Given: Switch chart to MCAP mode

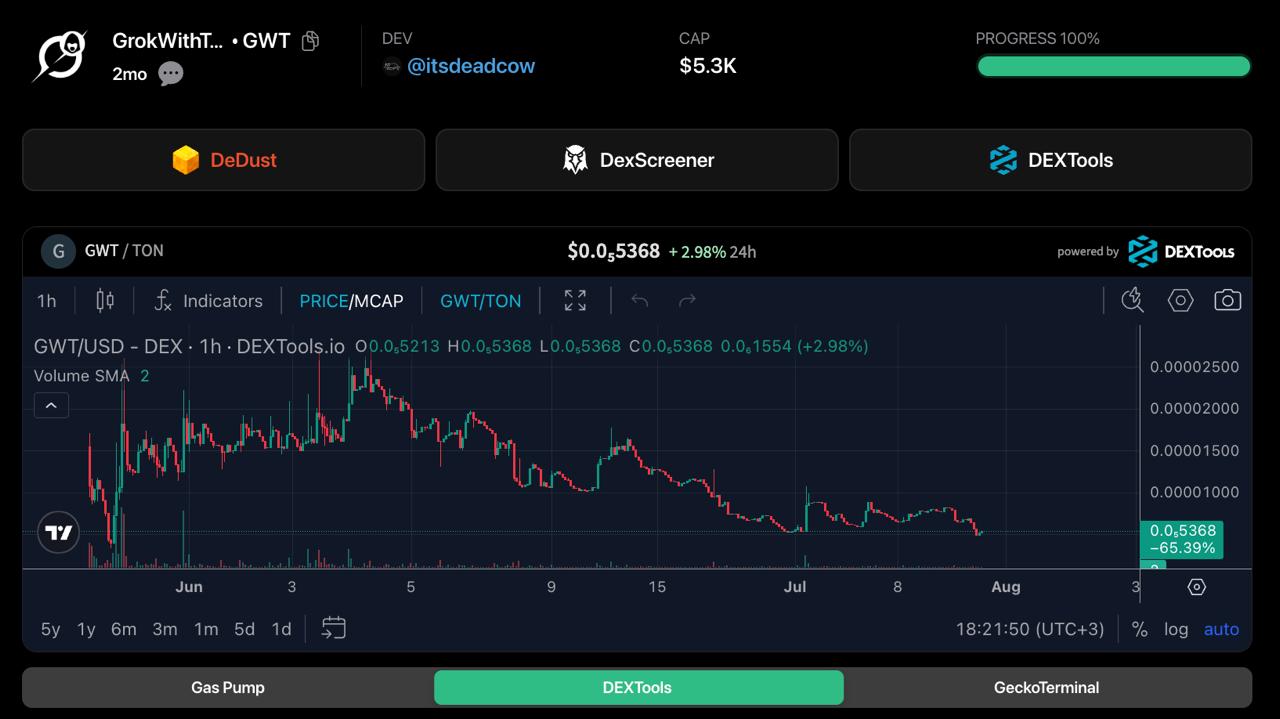Looking at the screenshot, I should pos(378,301).
